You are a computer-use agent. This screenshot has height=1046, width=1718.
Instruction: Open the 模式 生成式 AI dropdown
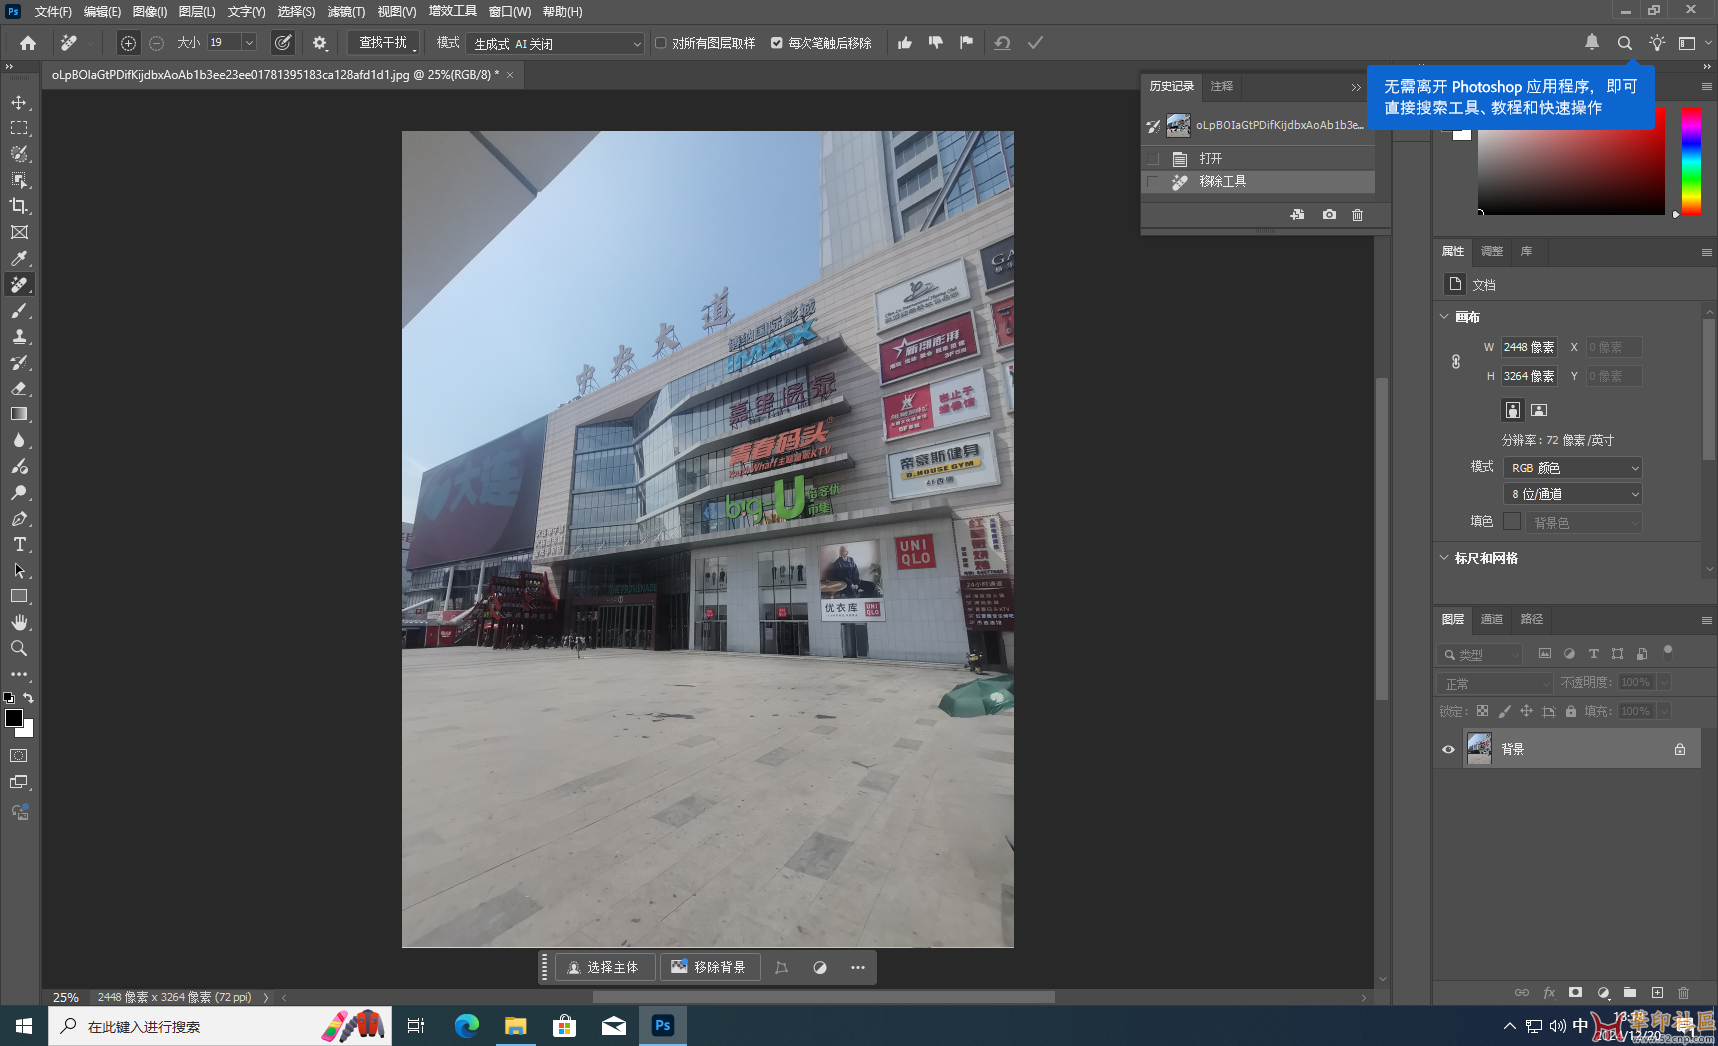[555, 44]
